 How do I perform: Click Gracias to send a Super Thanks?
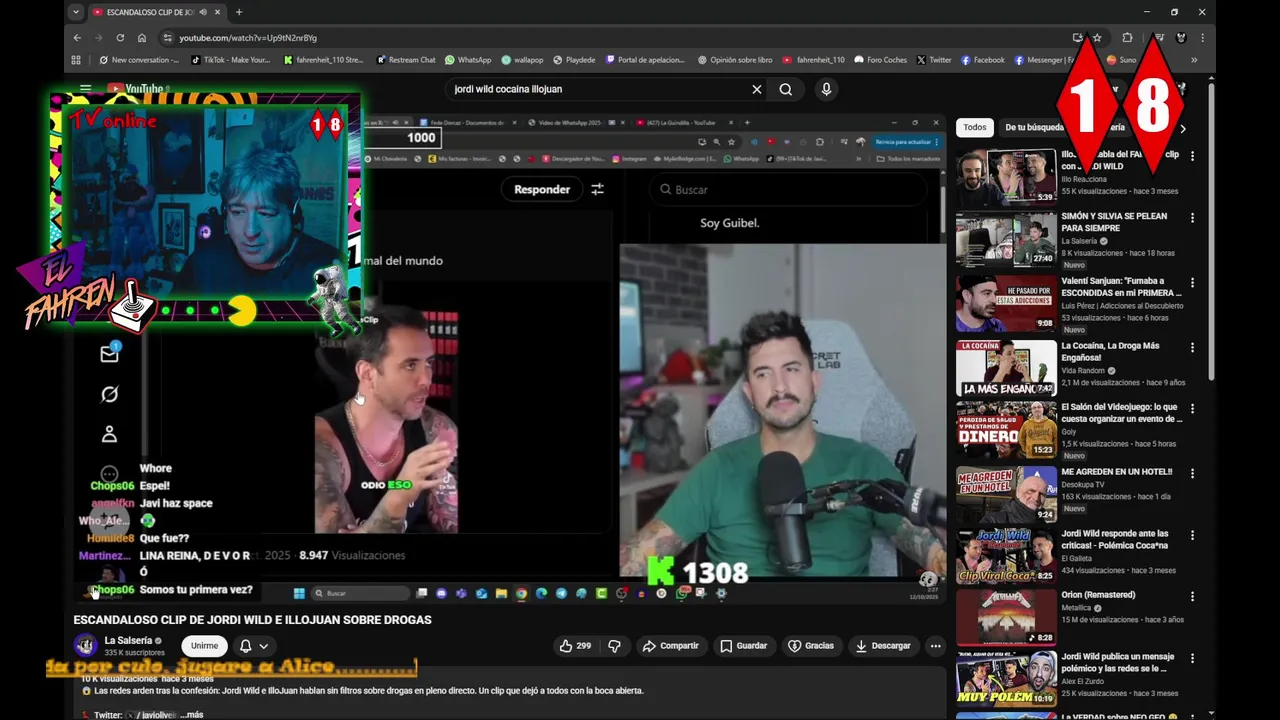point(811,646)
